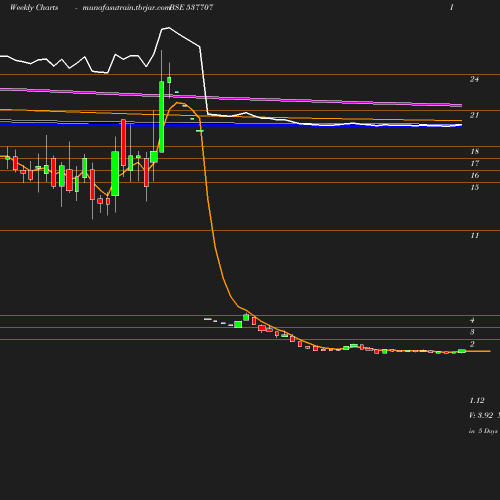
Task: Click the "Weekly Charts" title text
Action: click(x=34, y=8)
